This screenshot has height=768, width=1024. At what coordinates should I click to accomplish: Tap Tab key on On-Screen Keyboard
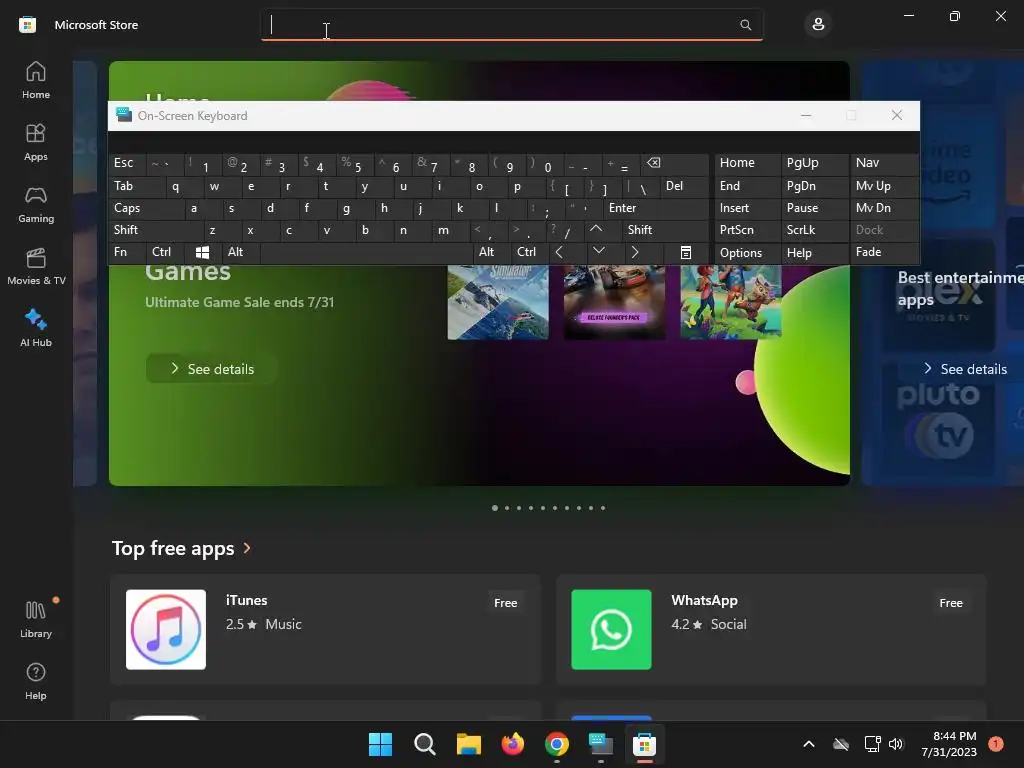(x=136, y=186)
